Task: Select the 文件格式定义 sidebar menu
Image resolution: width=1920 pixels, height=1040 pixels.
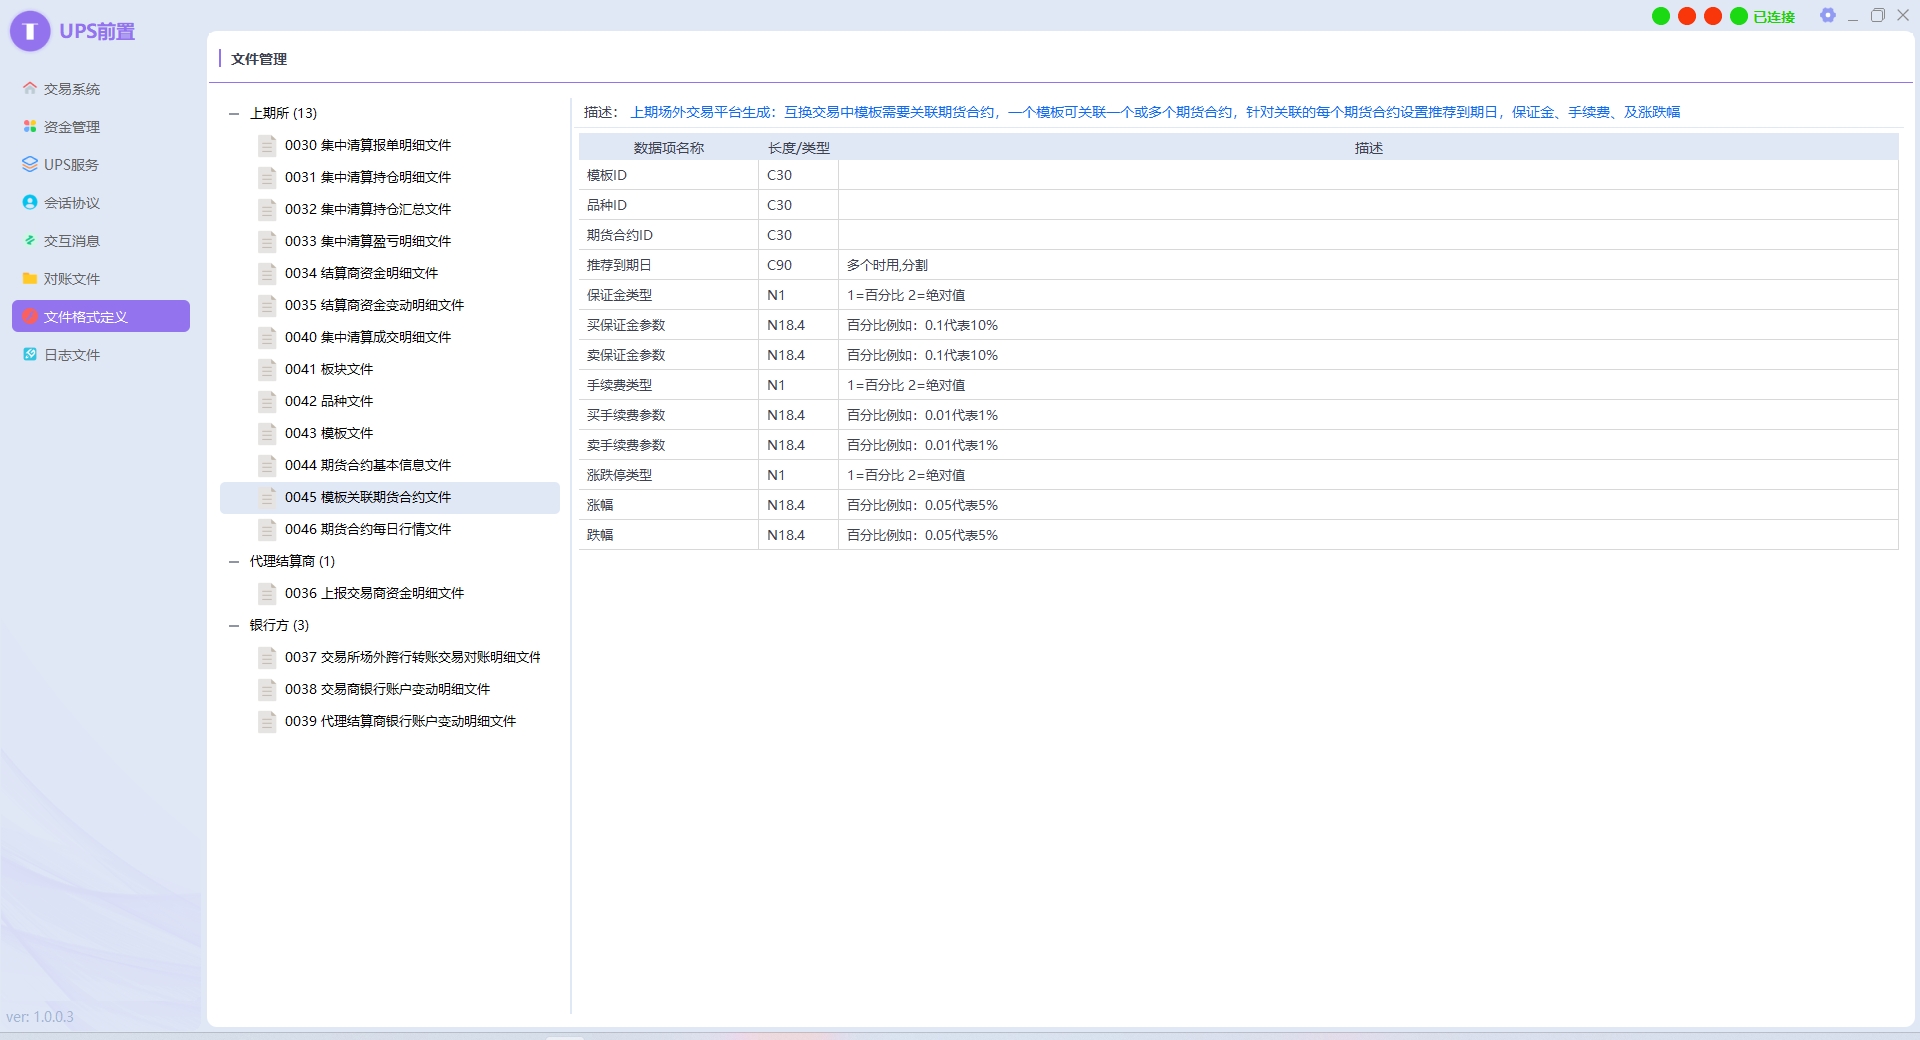Action: coord(101,316)
